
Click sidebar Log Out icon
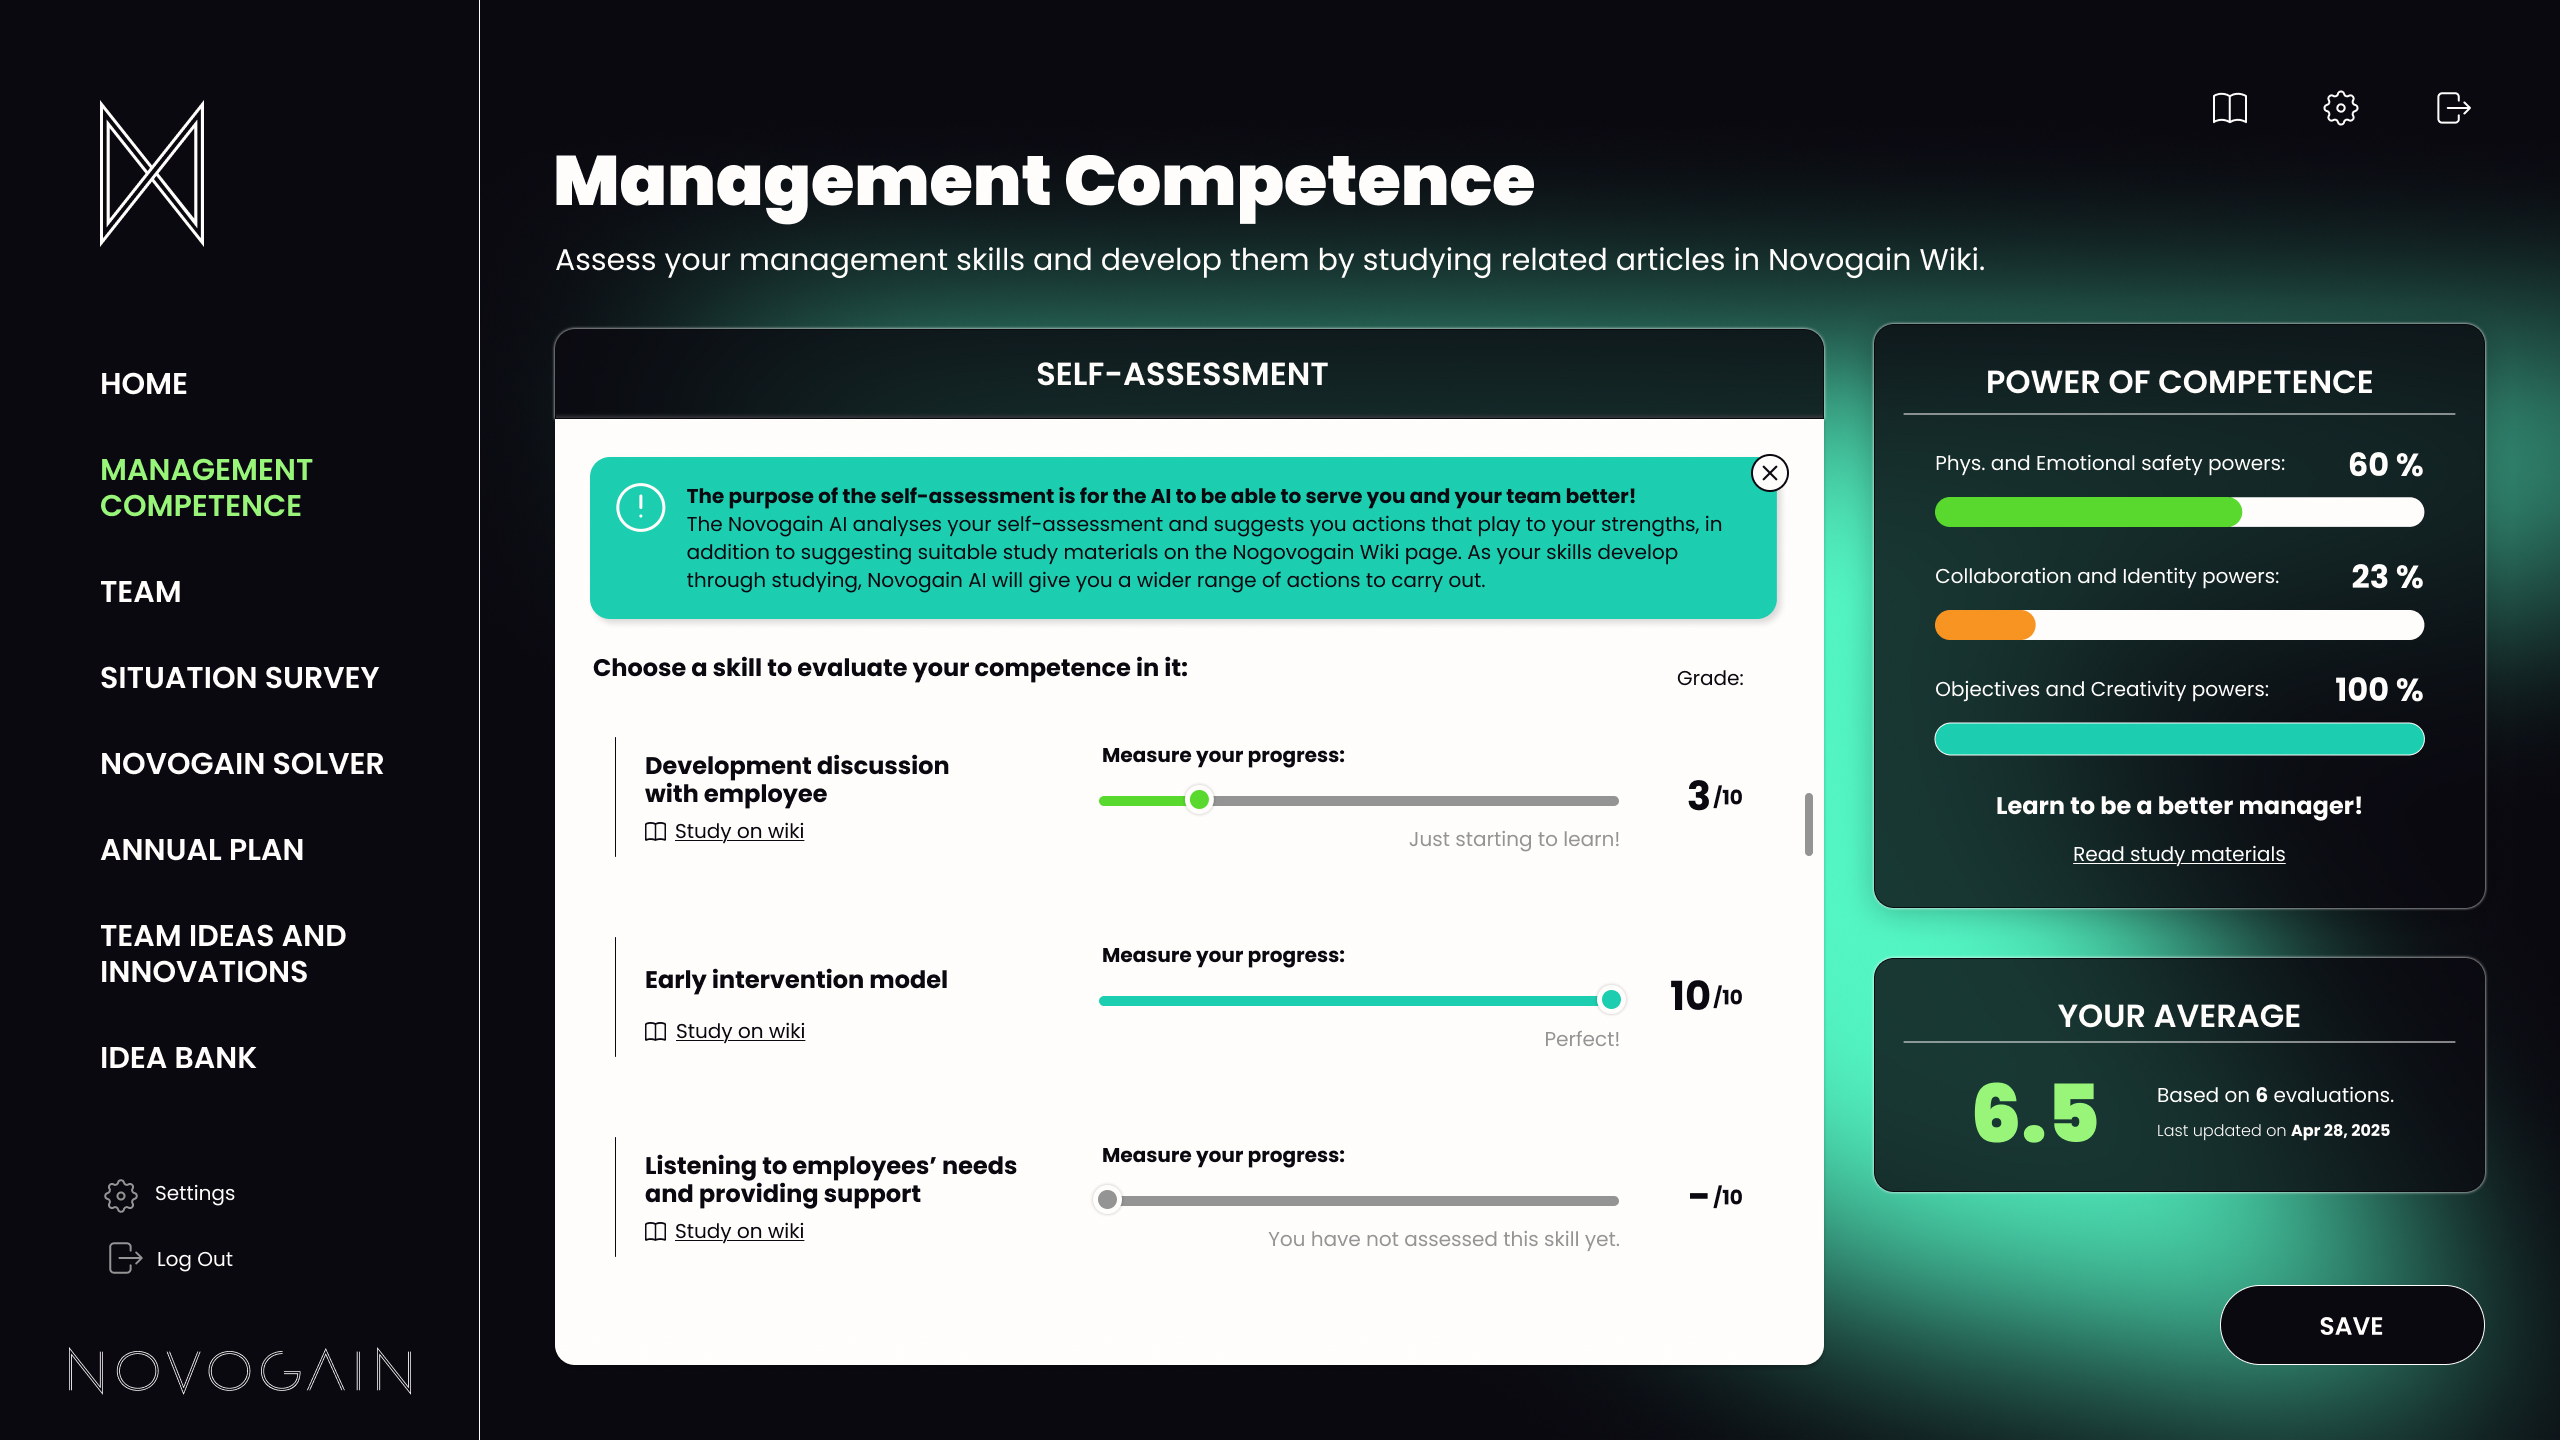pyautogui.click(x=125, y=1258)
